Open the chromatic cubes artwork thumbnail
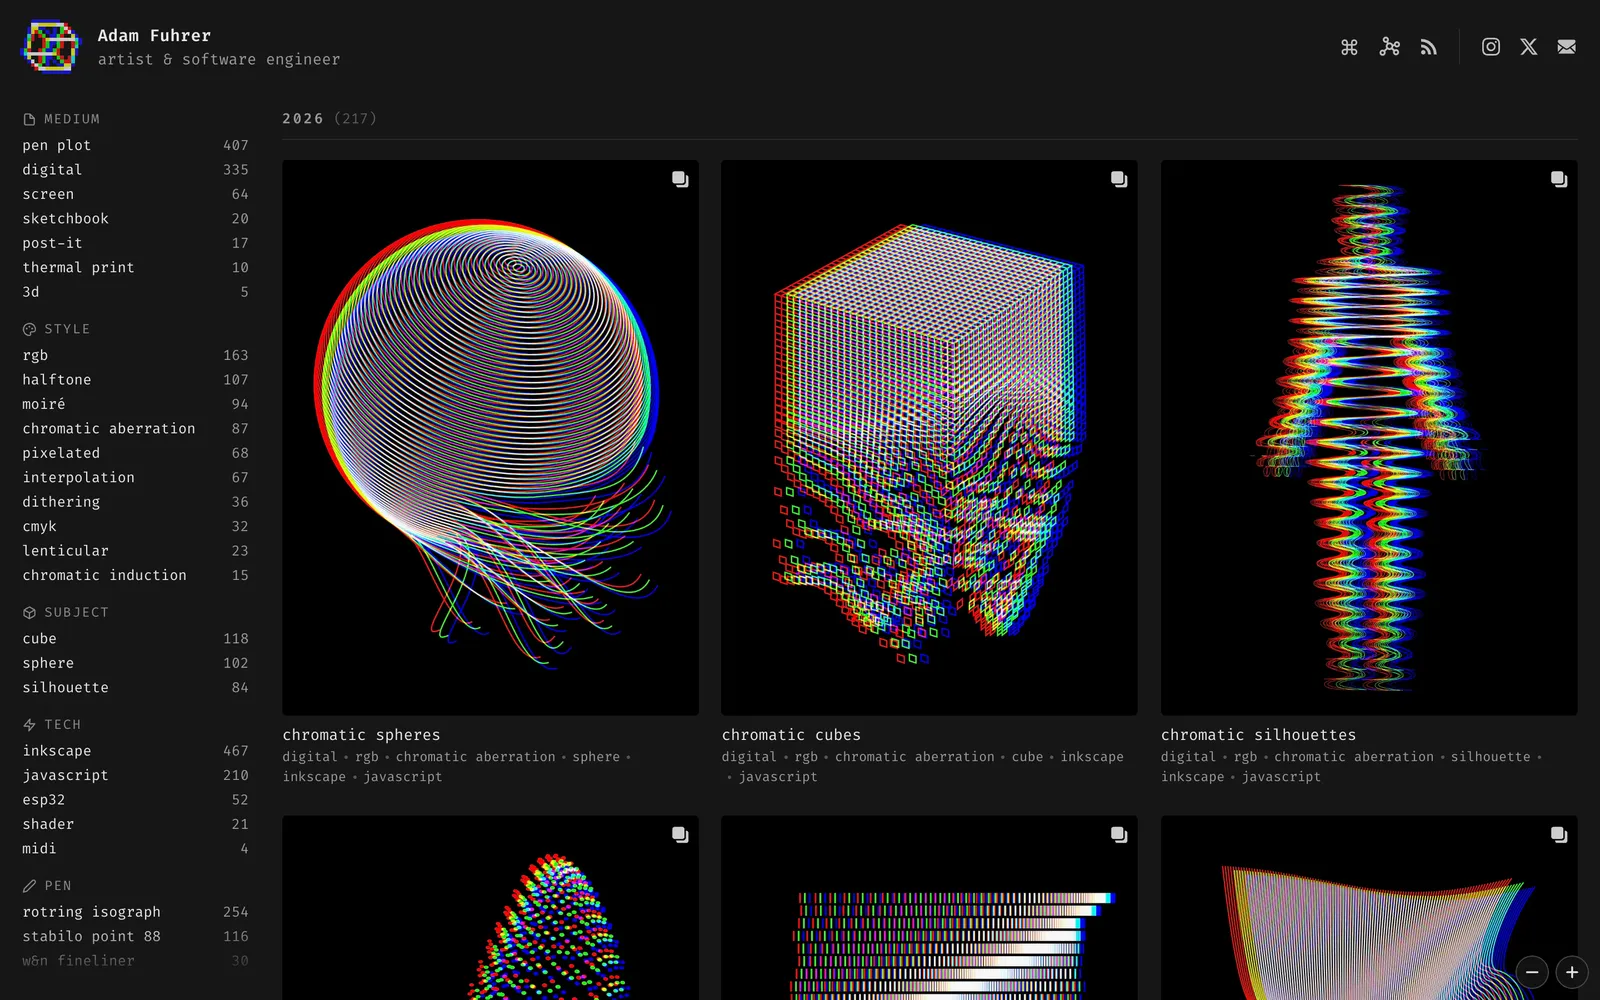The height and width of the screenshot is (1000, 1600). (929, 437)
